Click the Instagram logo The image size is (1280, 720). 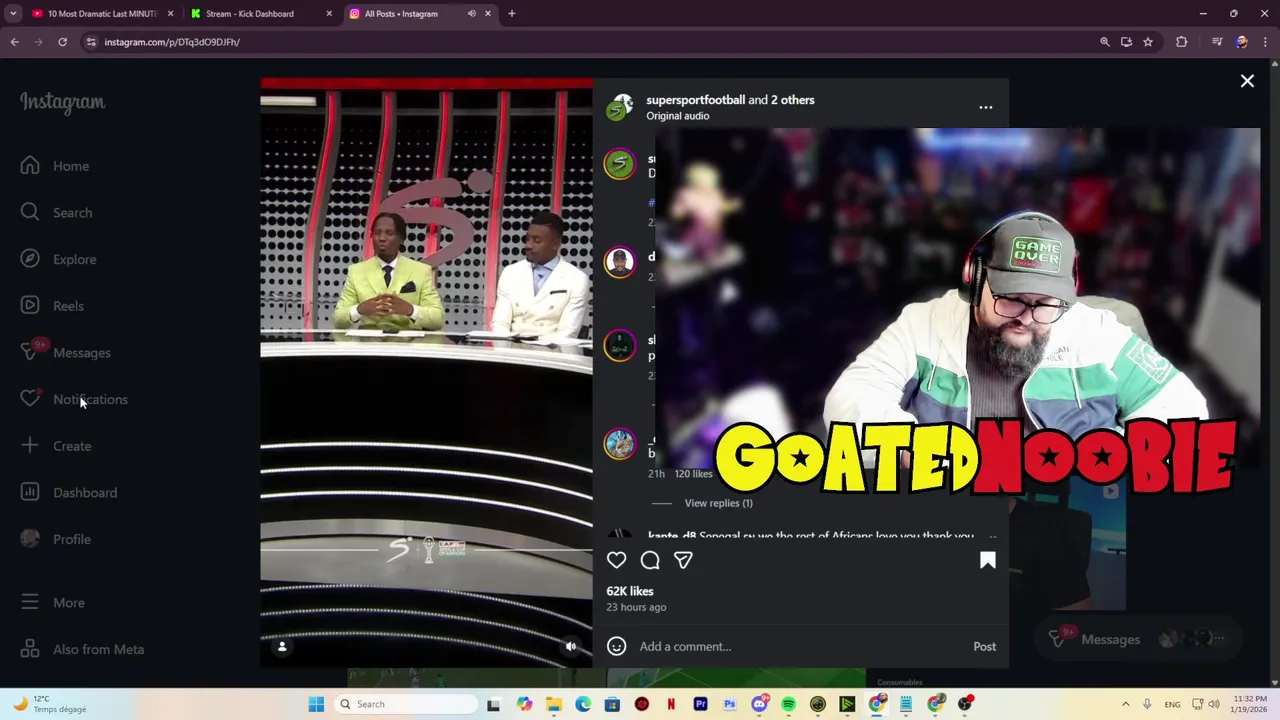(x=62, y=102)
